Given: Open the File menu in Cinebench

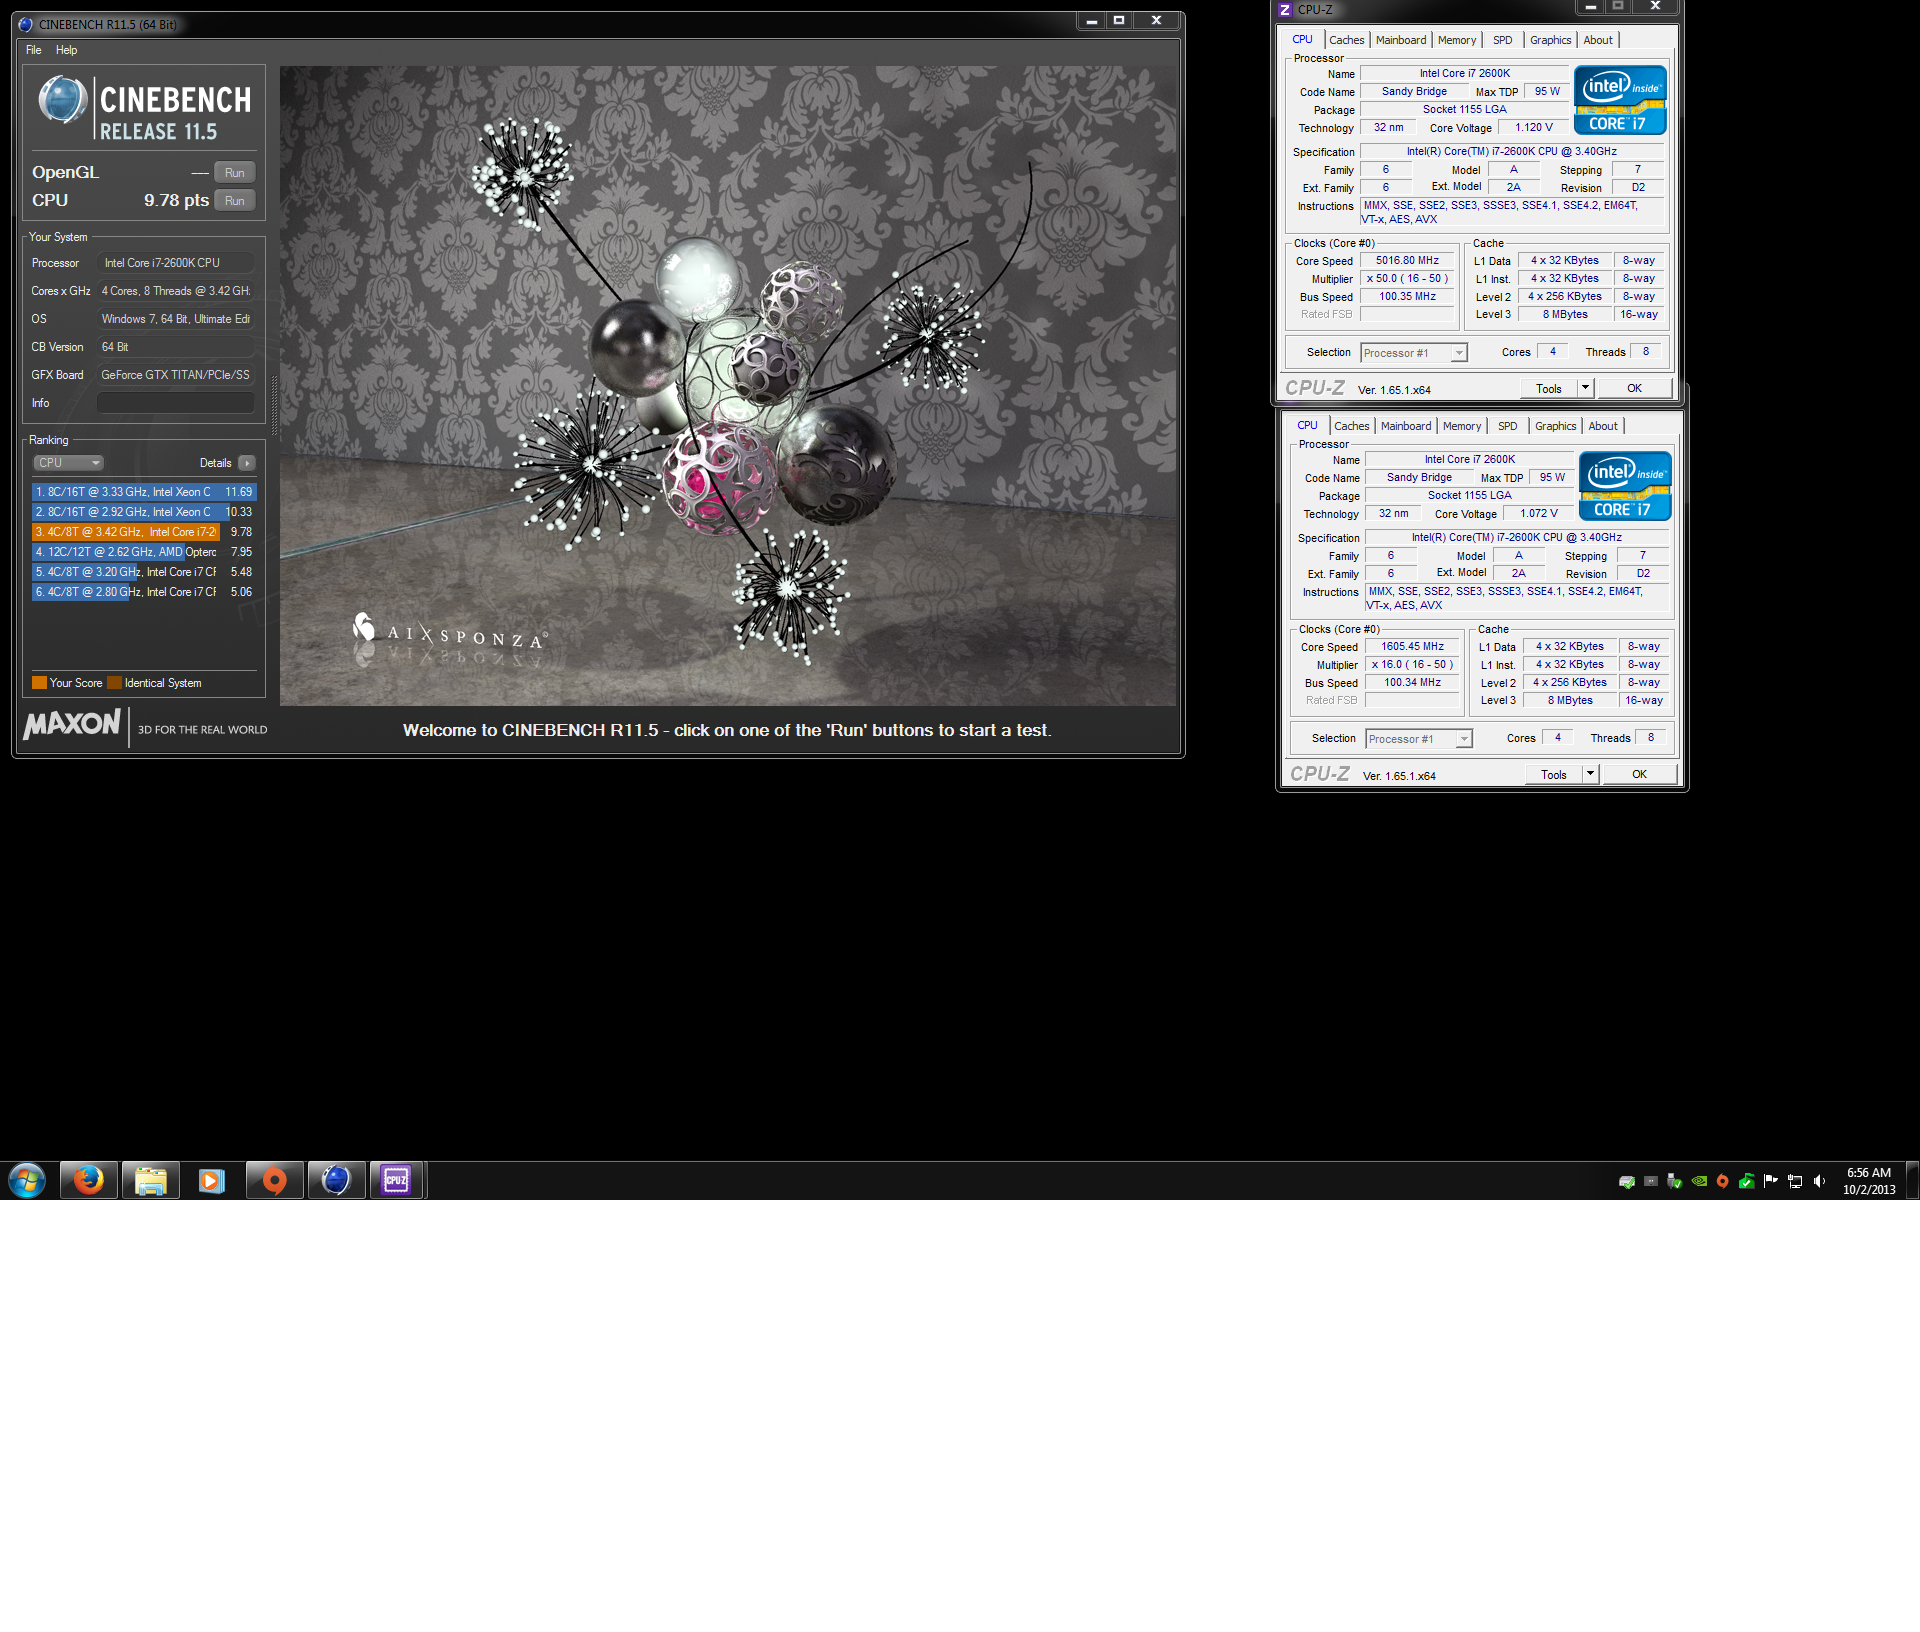Looking at the screenshot, I should coord(34,50).
